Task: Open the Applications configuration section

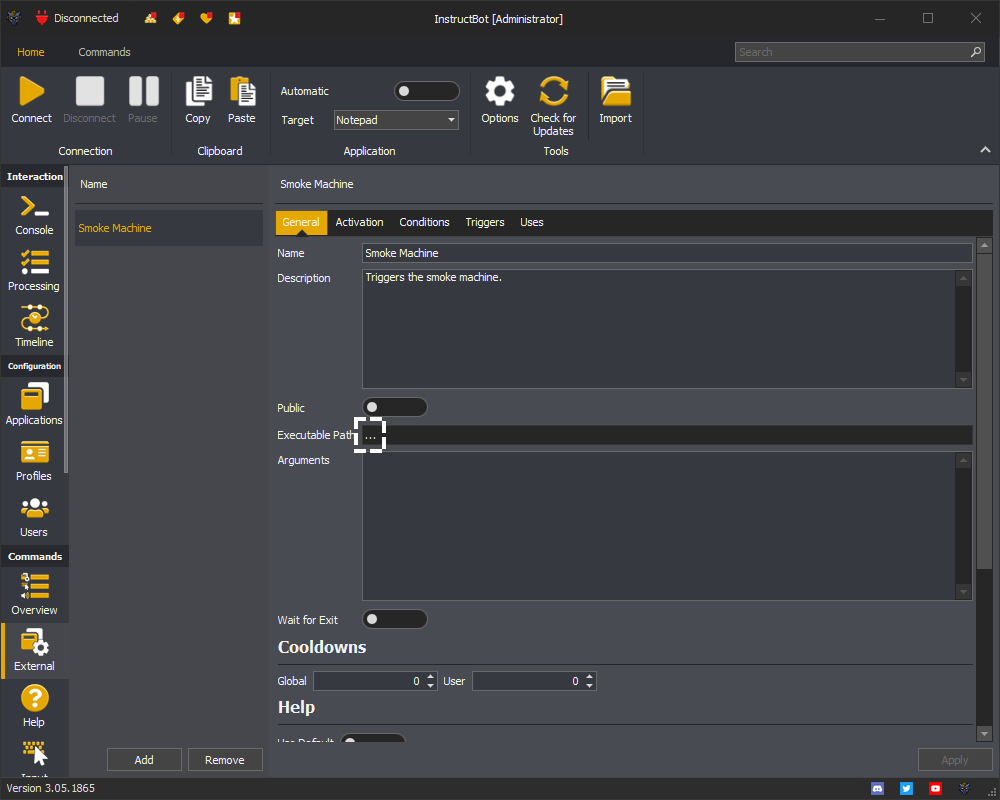Action: pyautogui.click(x=34, y=404)
